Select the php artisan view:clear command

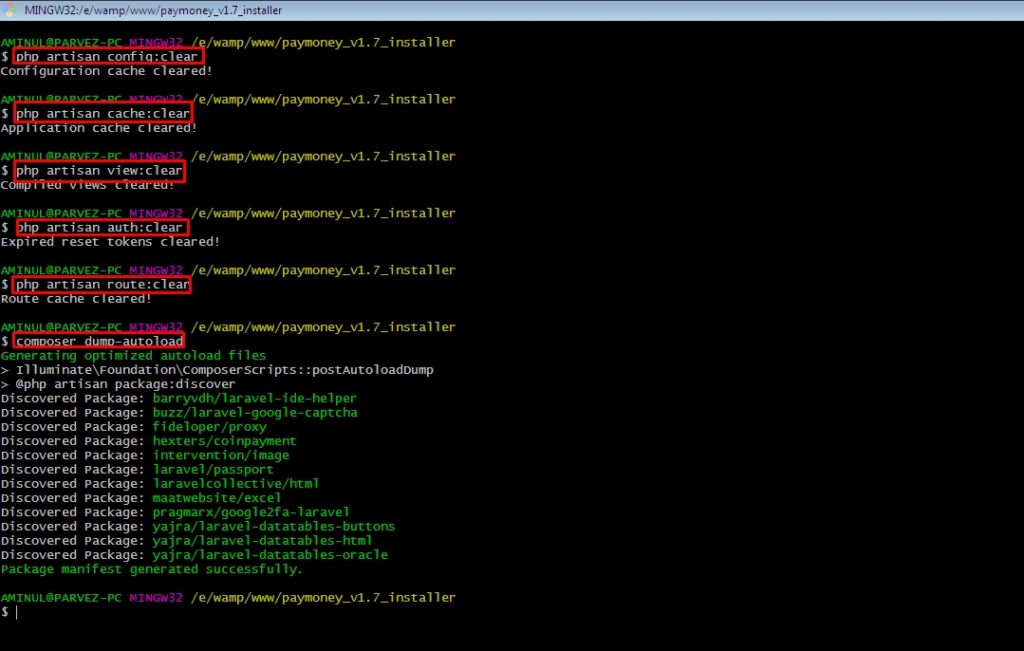[x=99, y=171]
